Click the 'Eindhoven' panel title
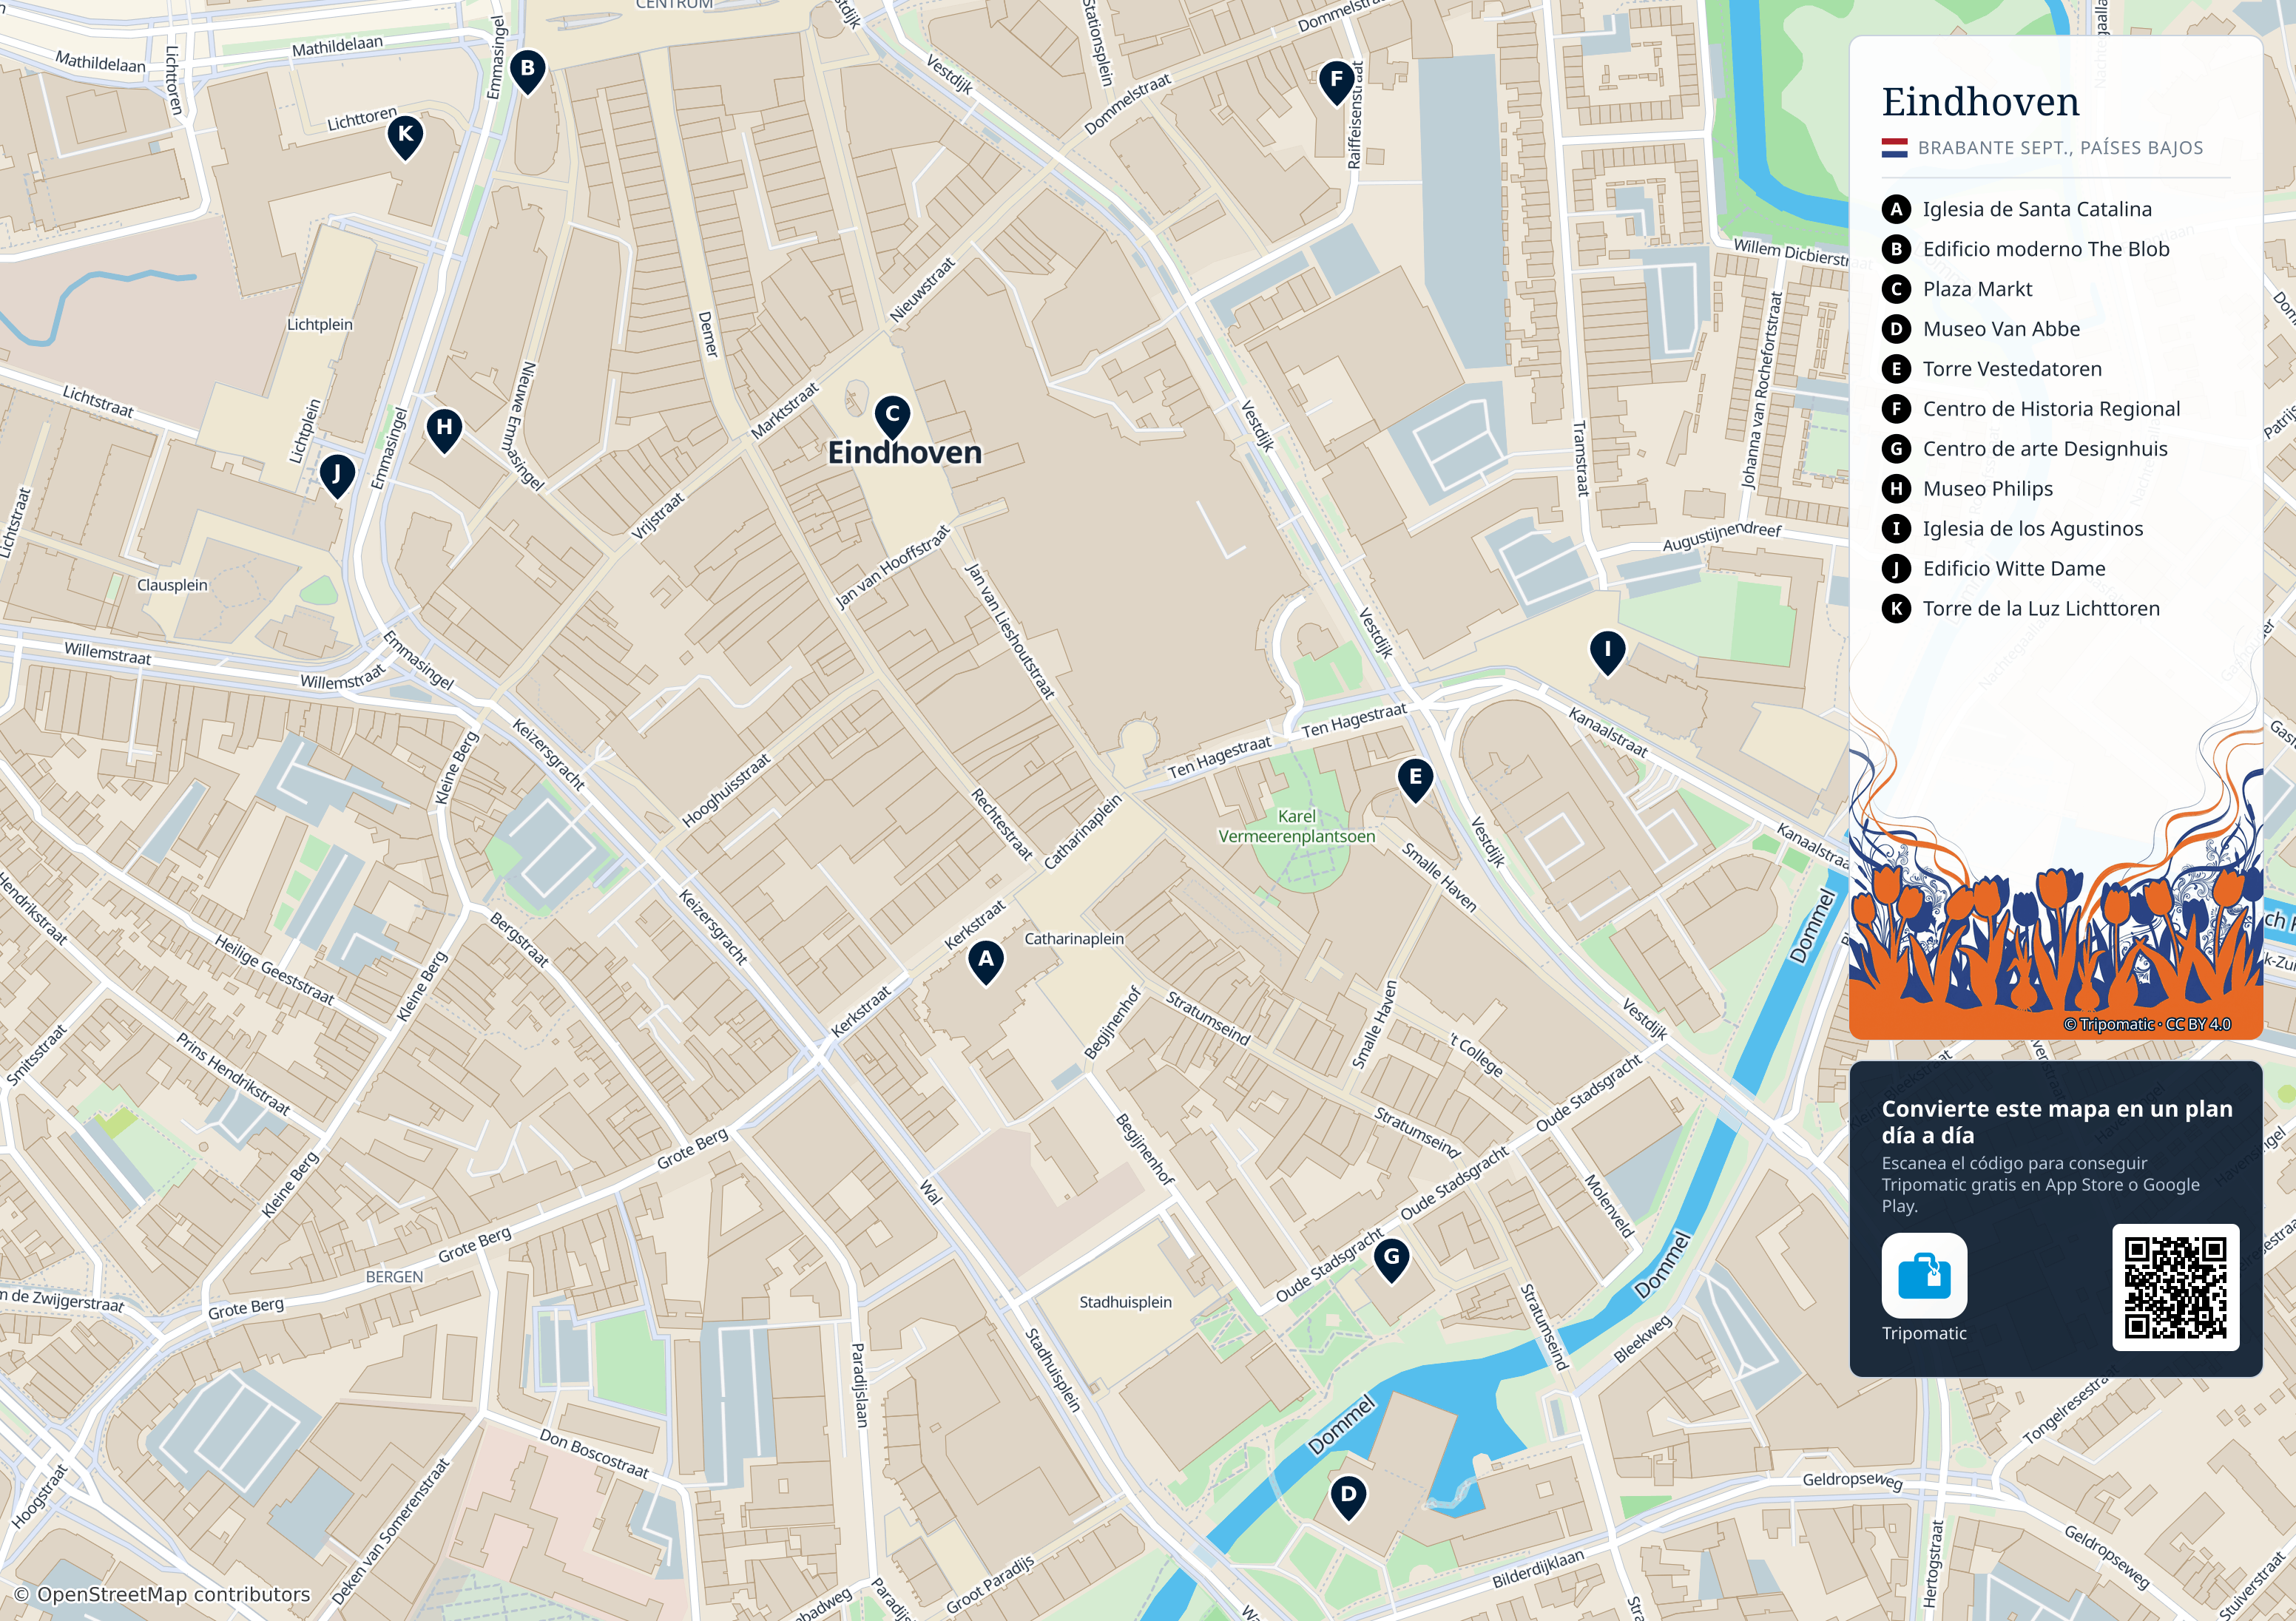 tap(1980, 102)
